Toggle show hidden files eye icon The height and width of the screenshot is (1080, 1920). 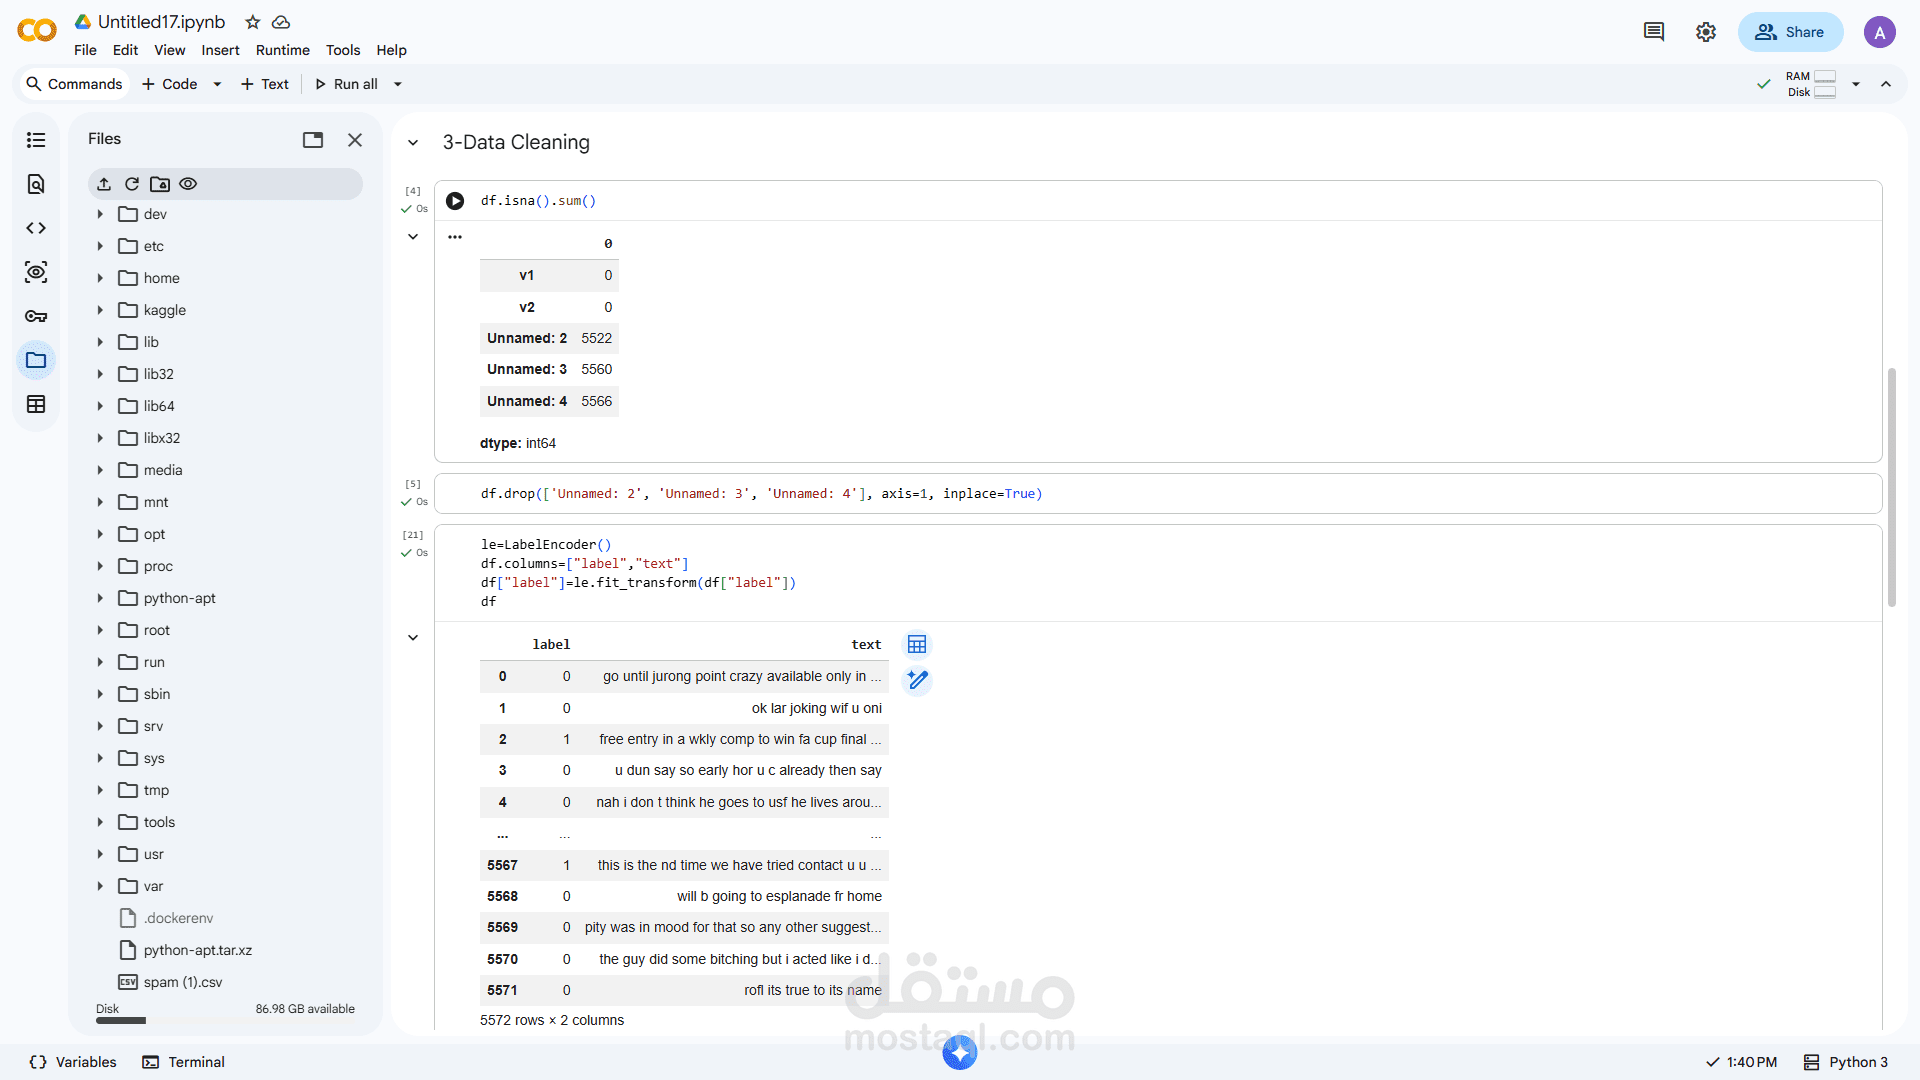tap(188, 184)
